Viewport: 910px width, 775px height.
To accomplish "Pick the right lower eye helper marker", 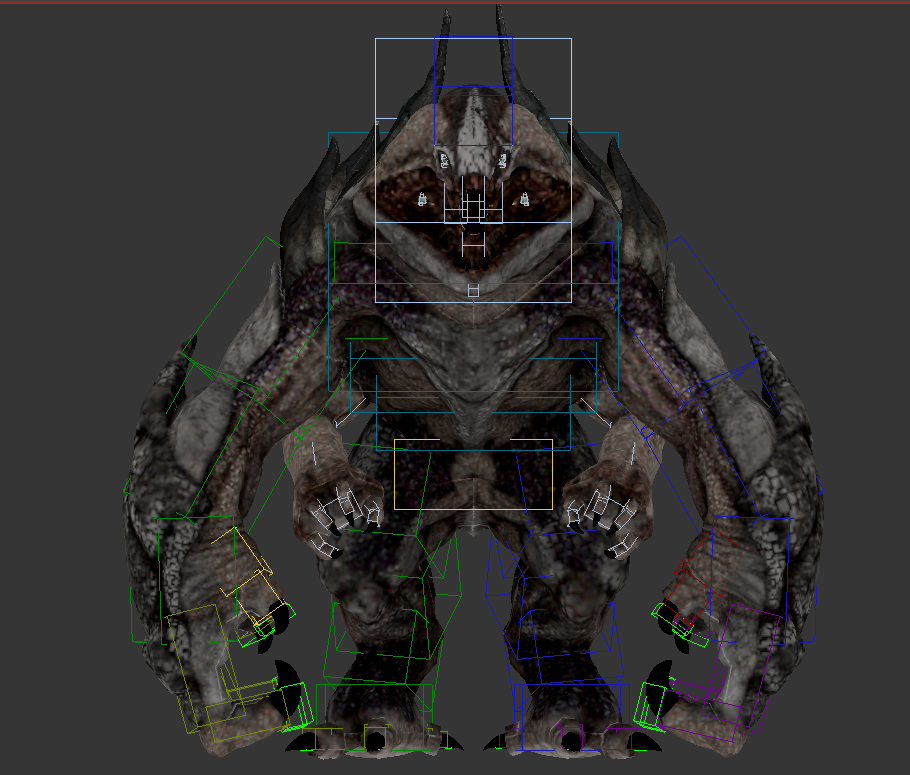I will 524,201.
